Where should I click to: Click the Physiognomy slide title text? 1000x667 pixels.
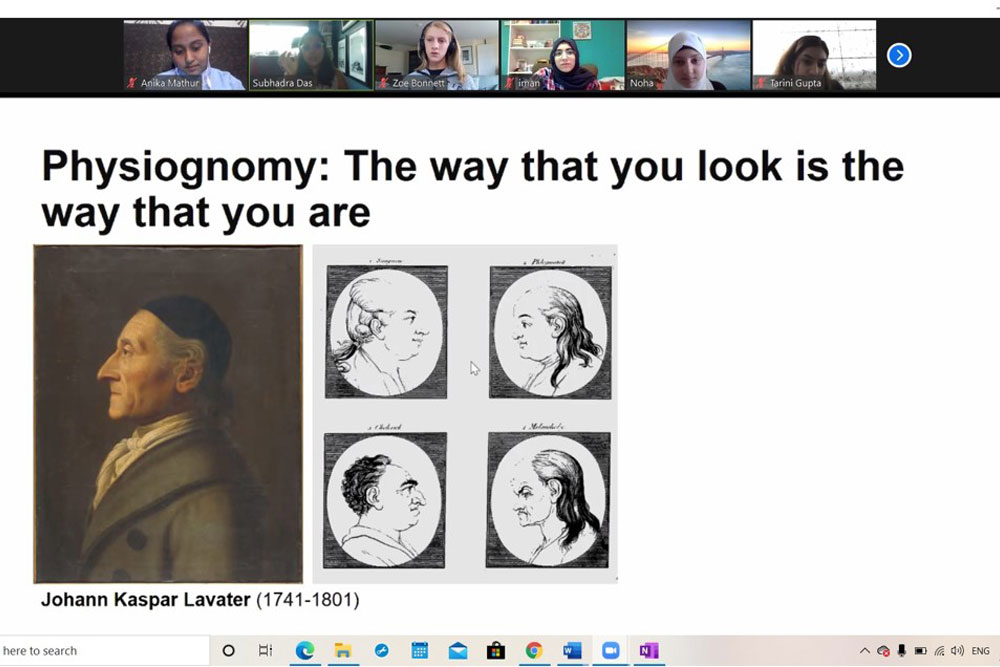(x=472, y=189)
